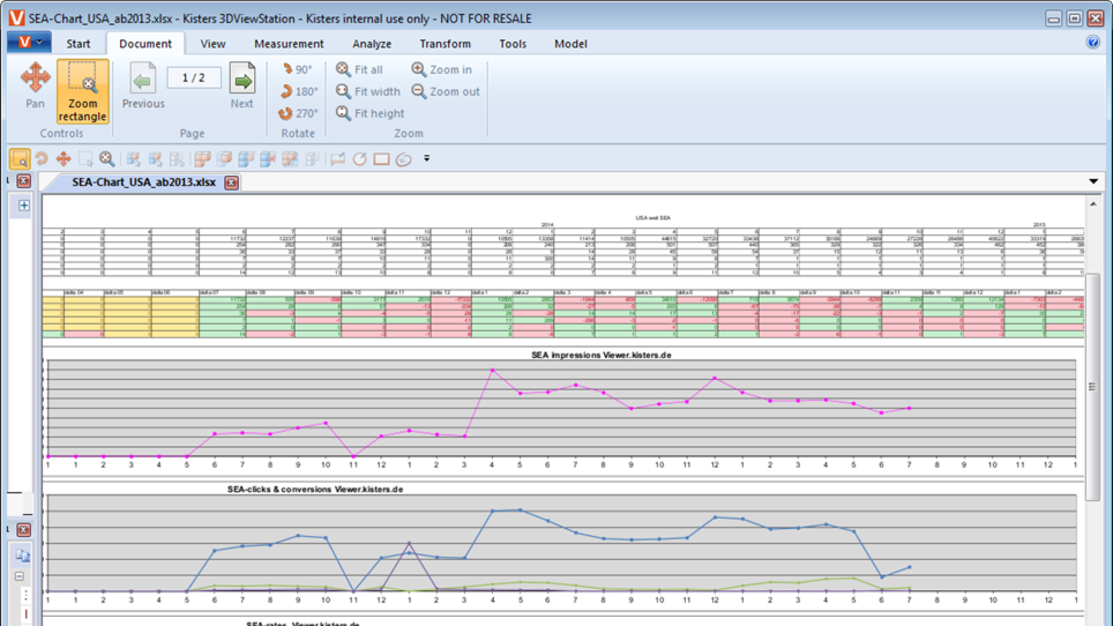The width and height of the screenshot is (1113, 626).
Task: Switch to the Model ribbon tab
Action: pos(571,43)
